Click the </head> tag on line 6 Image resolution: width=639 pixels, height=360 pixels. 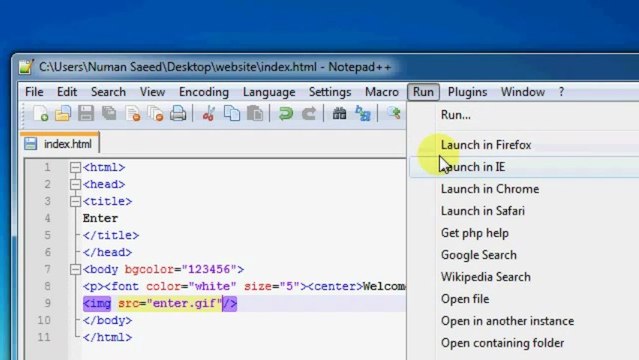click(108, 253)
